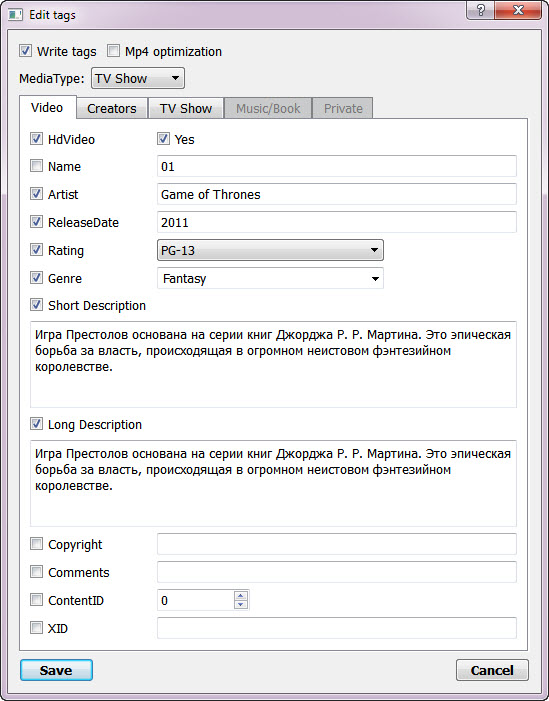Viewport: 549px width, 701px height.
Task: Click the empty XID input field
Action: pos(337,628)
